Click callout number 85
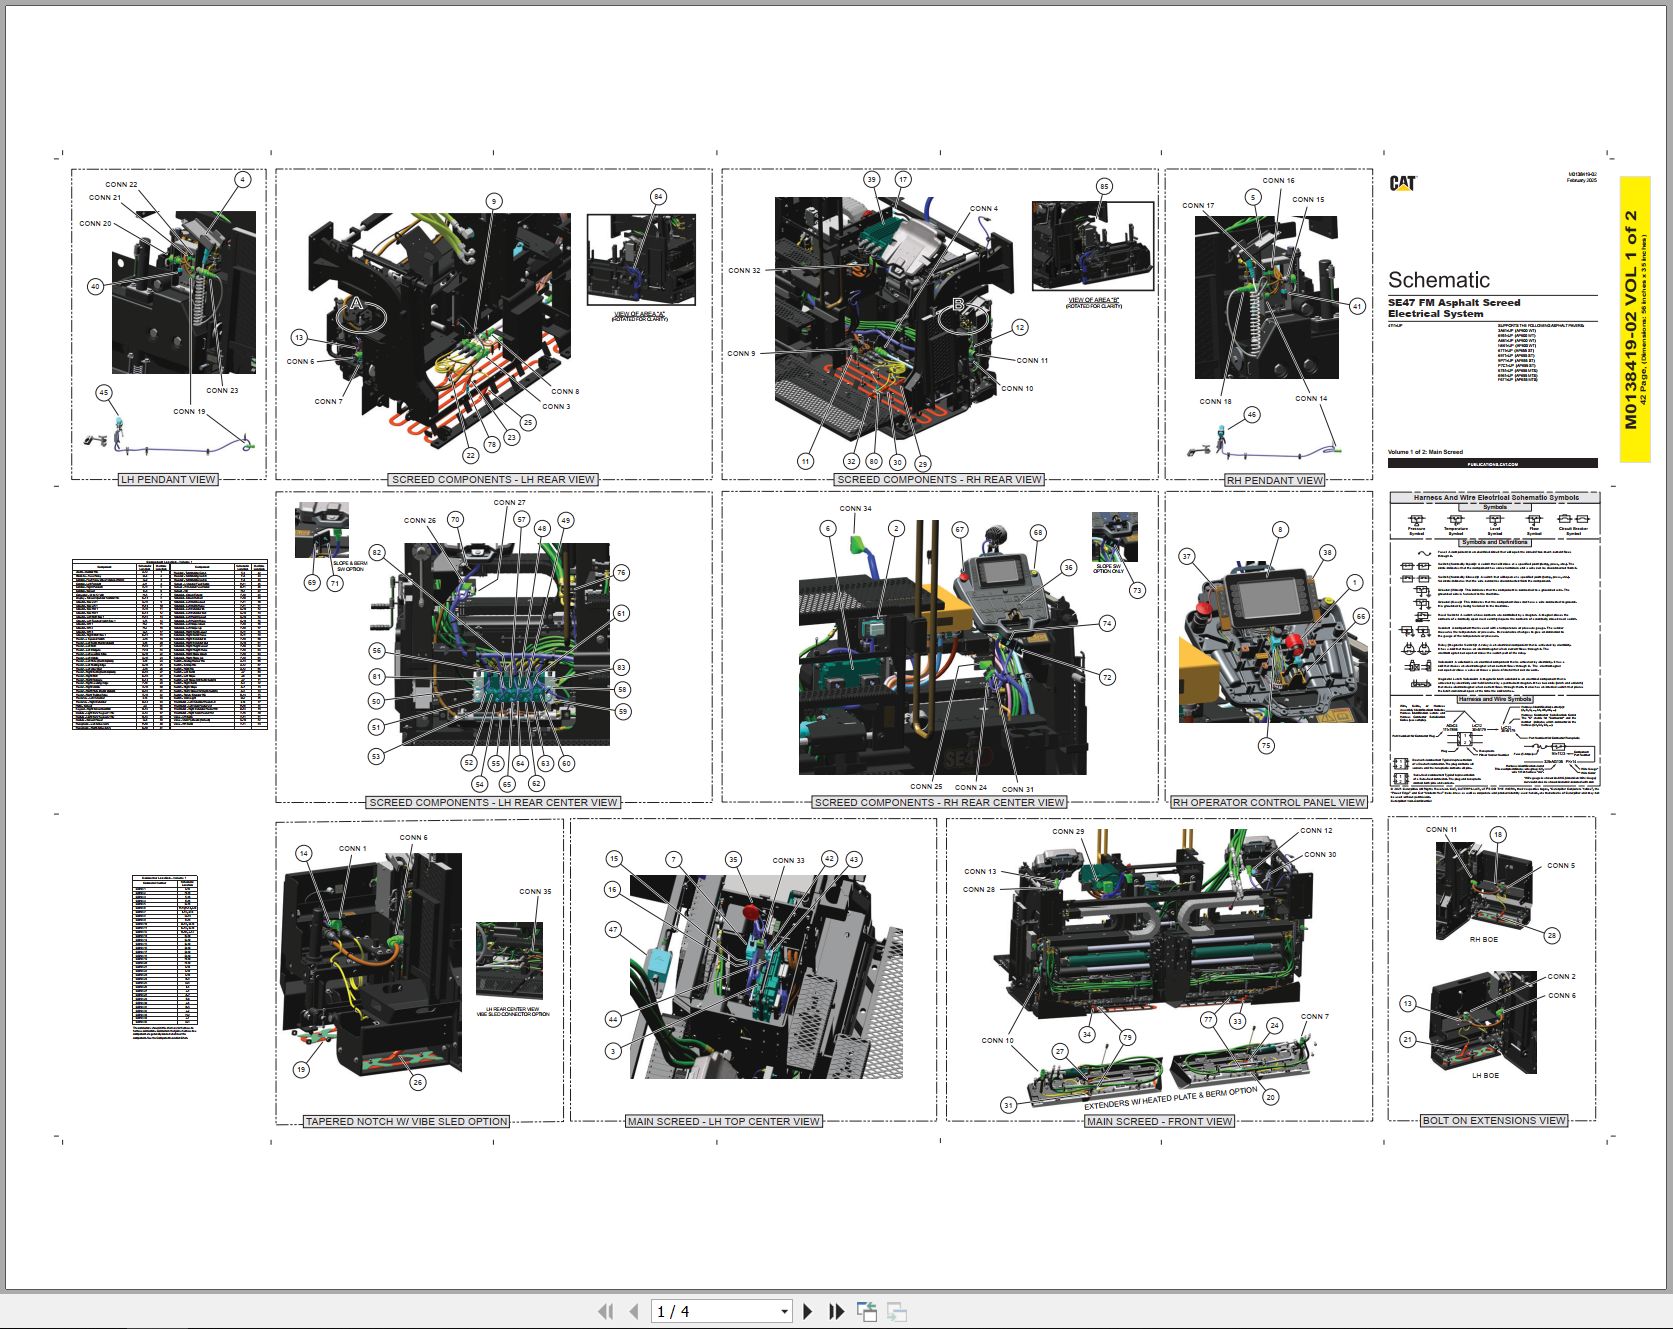1673x1329 pixels. tap(1104, 187)
